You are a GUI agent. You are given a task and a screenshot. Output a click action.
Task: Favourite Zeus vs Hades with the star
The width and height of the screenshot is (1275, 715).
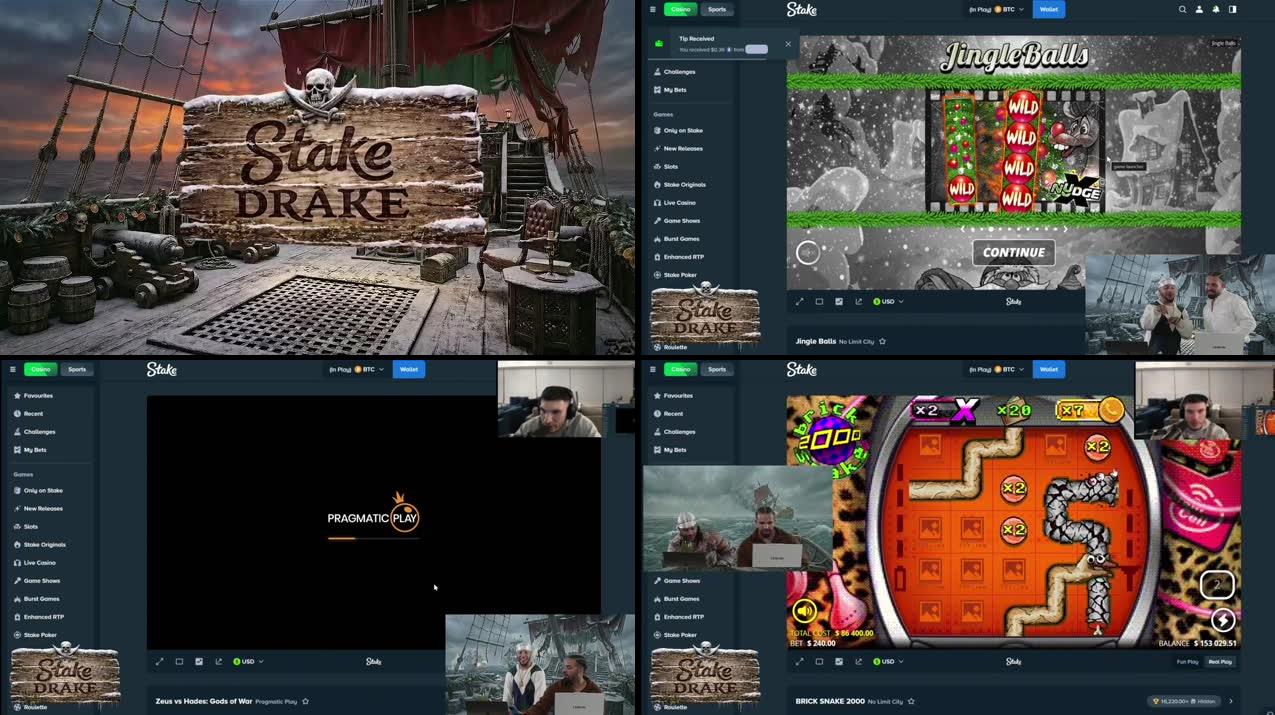click(305, 701)
